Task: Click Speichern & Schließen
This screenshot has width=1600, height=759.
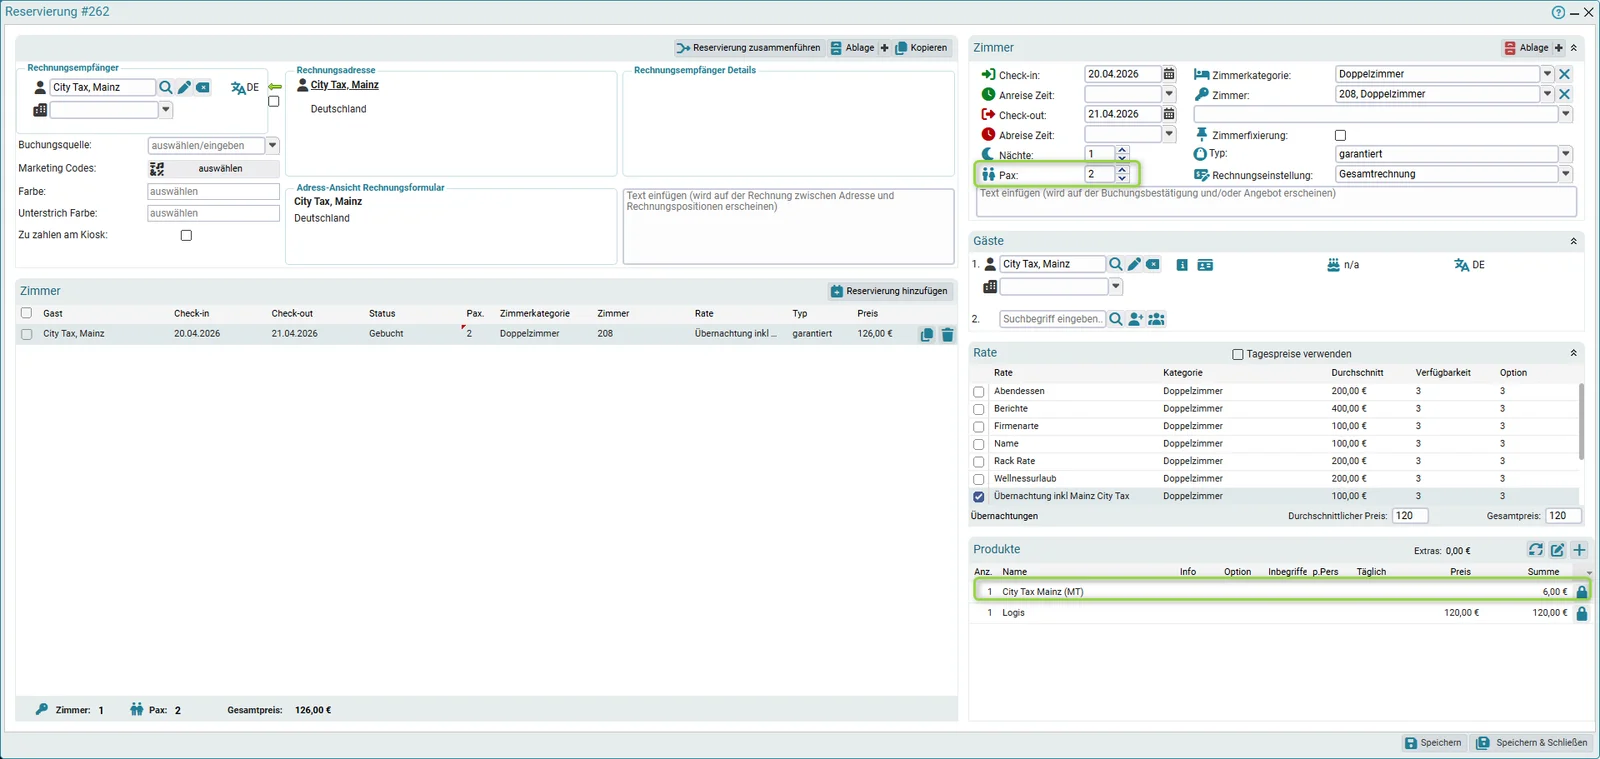Action: [1532, 743]
